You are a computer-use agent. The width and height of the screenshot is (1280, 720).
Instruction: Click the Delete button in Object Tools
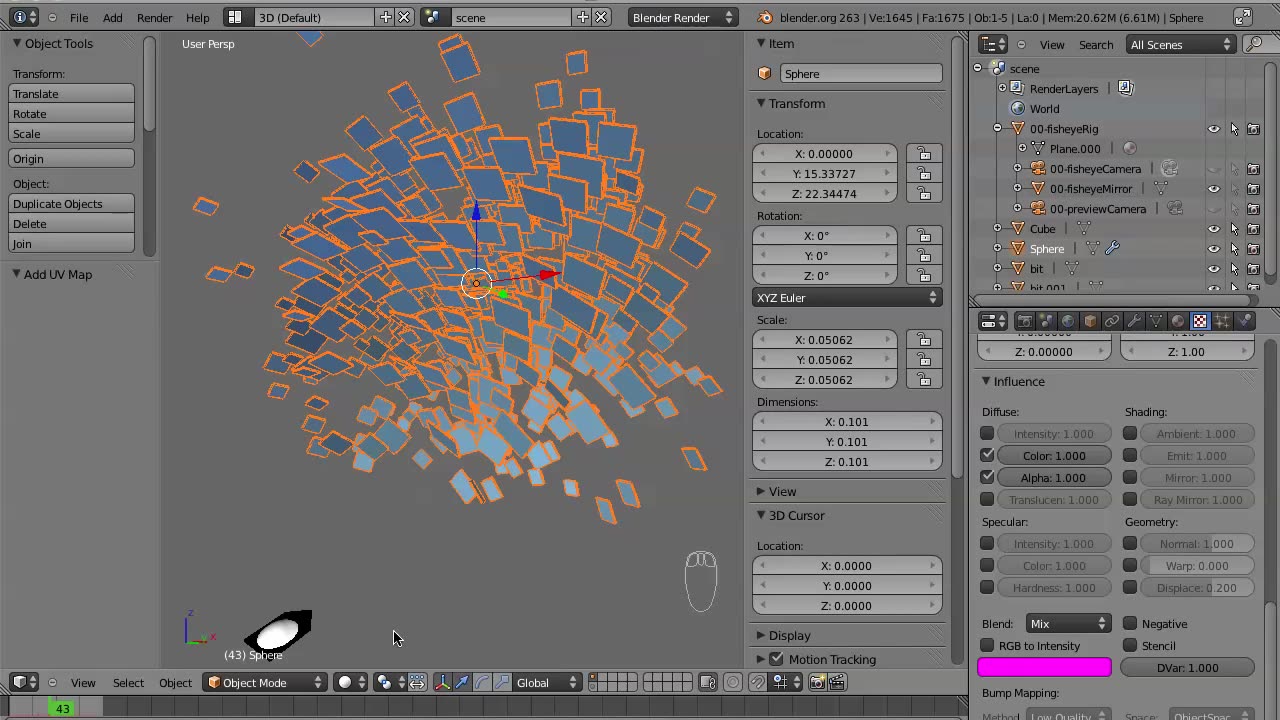pyautogui.click(x=71, y=223)
